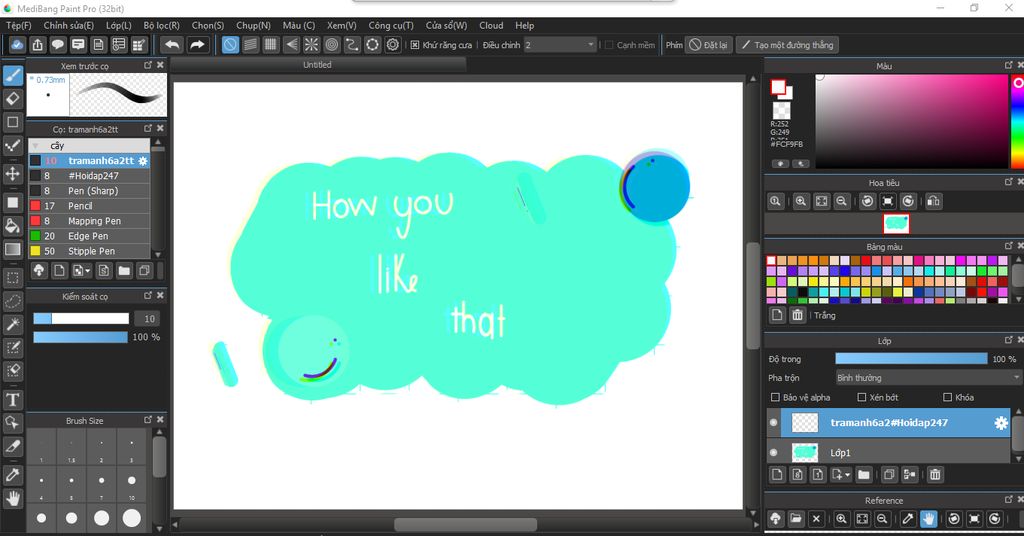Image resolution: width=1024 pixels, height=536 pixels.
Task: Select the Eraser tool
Action: coord(12,99)
